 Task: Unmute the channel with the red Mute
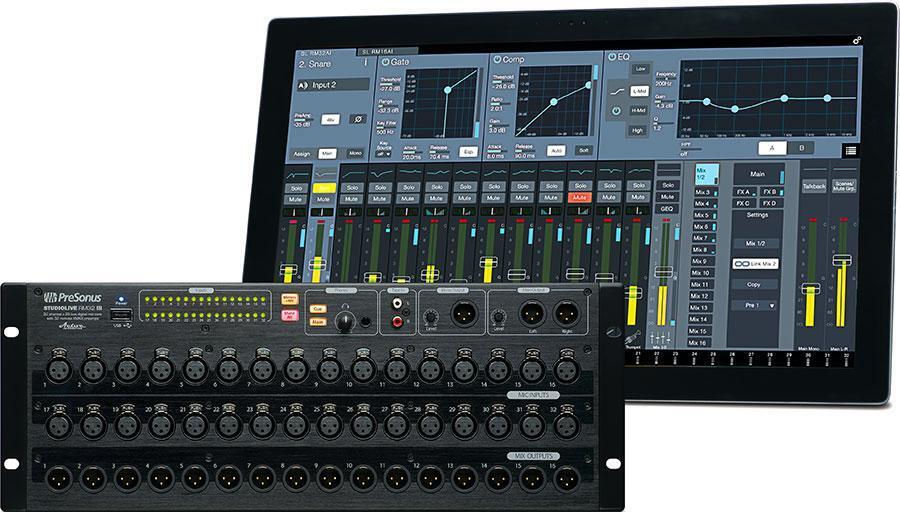click(580, 197)
